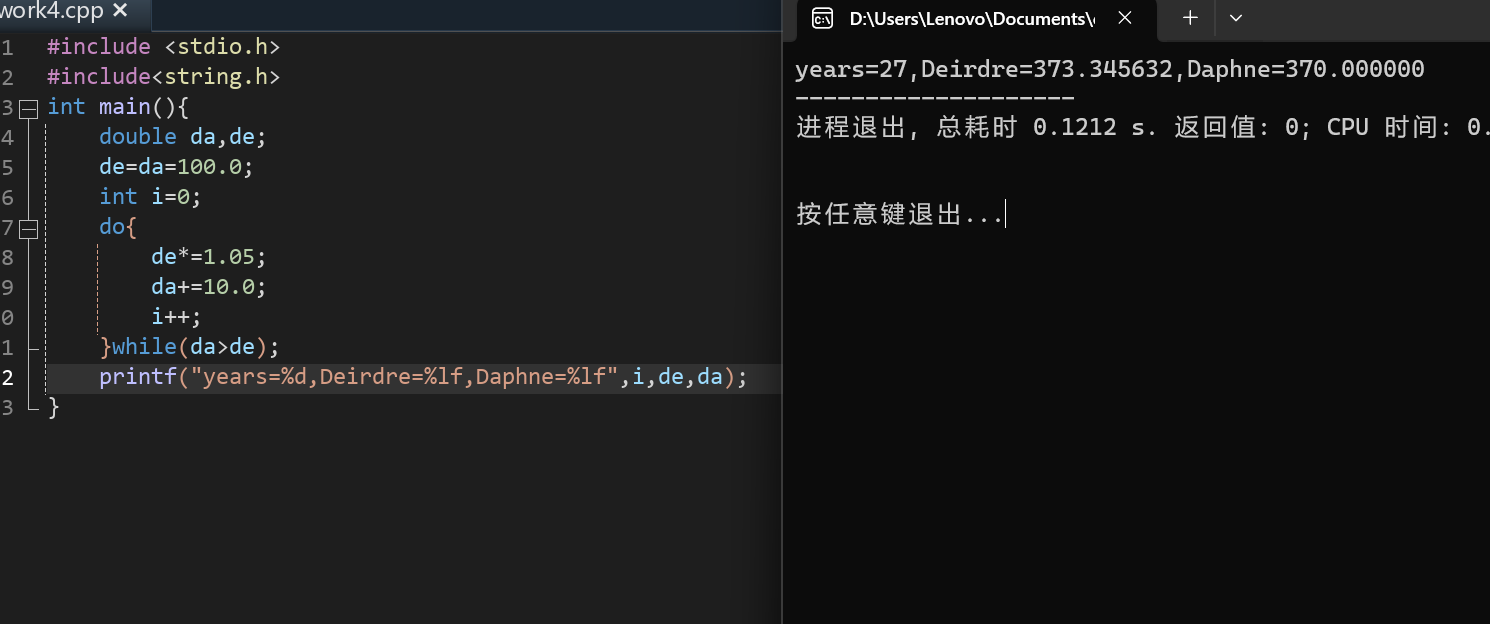
Task: Open the terminal profile dropdown chevron
Action: point(1236,19)
